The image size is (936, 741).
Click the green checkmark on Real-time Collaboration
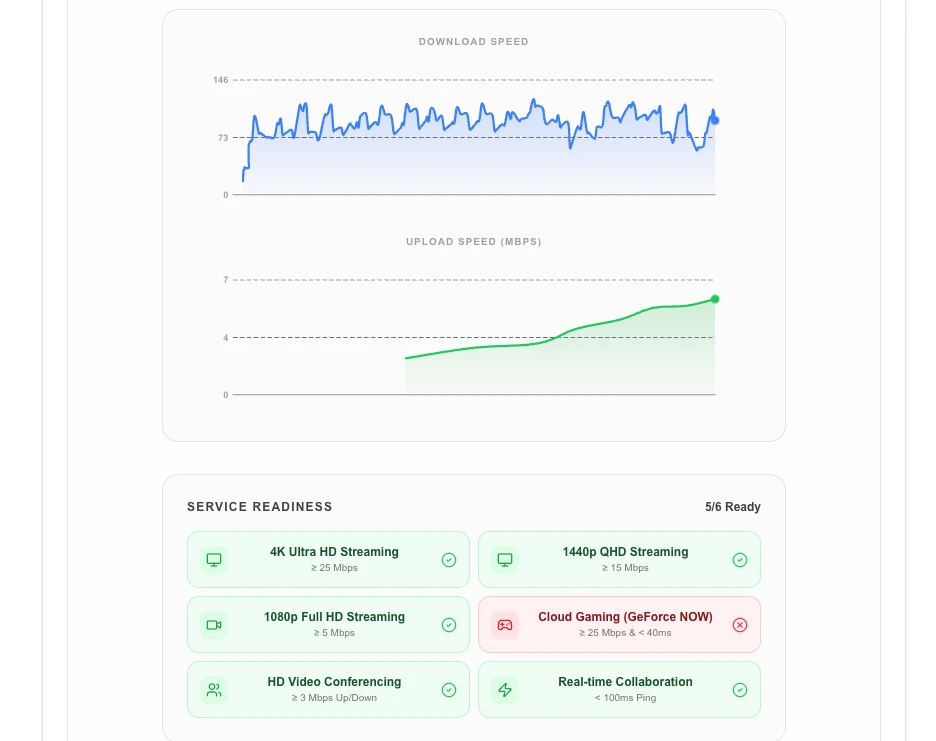point(740,690)
